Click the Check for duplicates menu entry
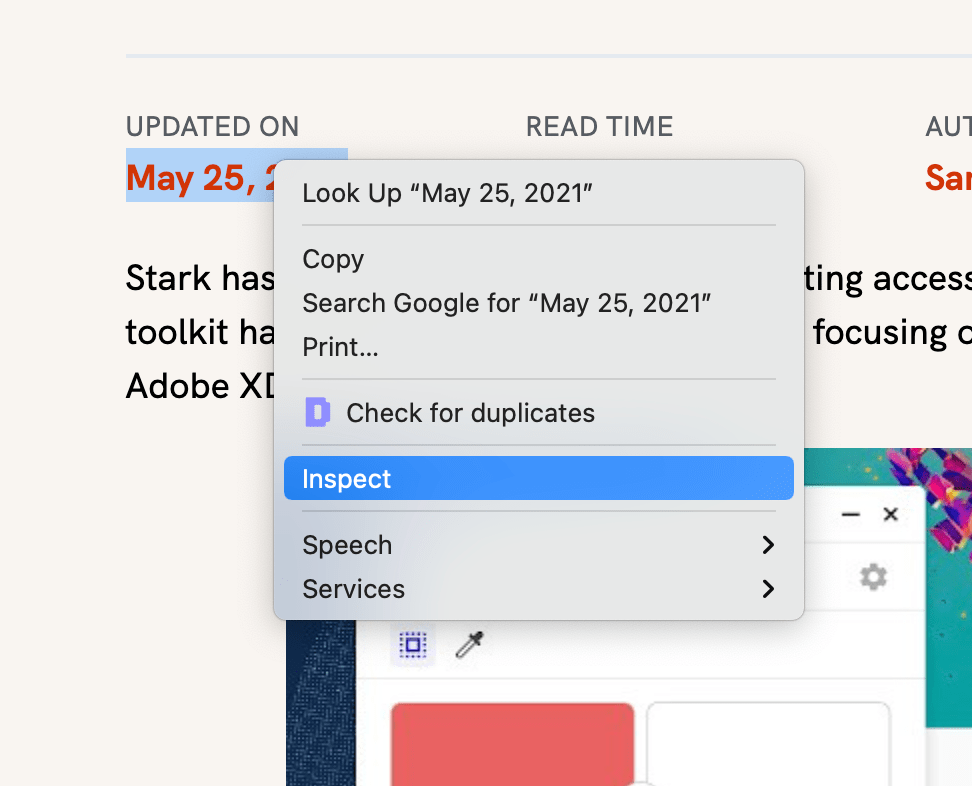The width and height of the screenshot is (972, 786). click(x=470, y=412)
